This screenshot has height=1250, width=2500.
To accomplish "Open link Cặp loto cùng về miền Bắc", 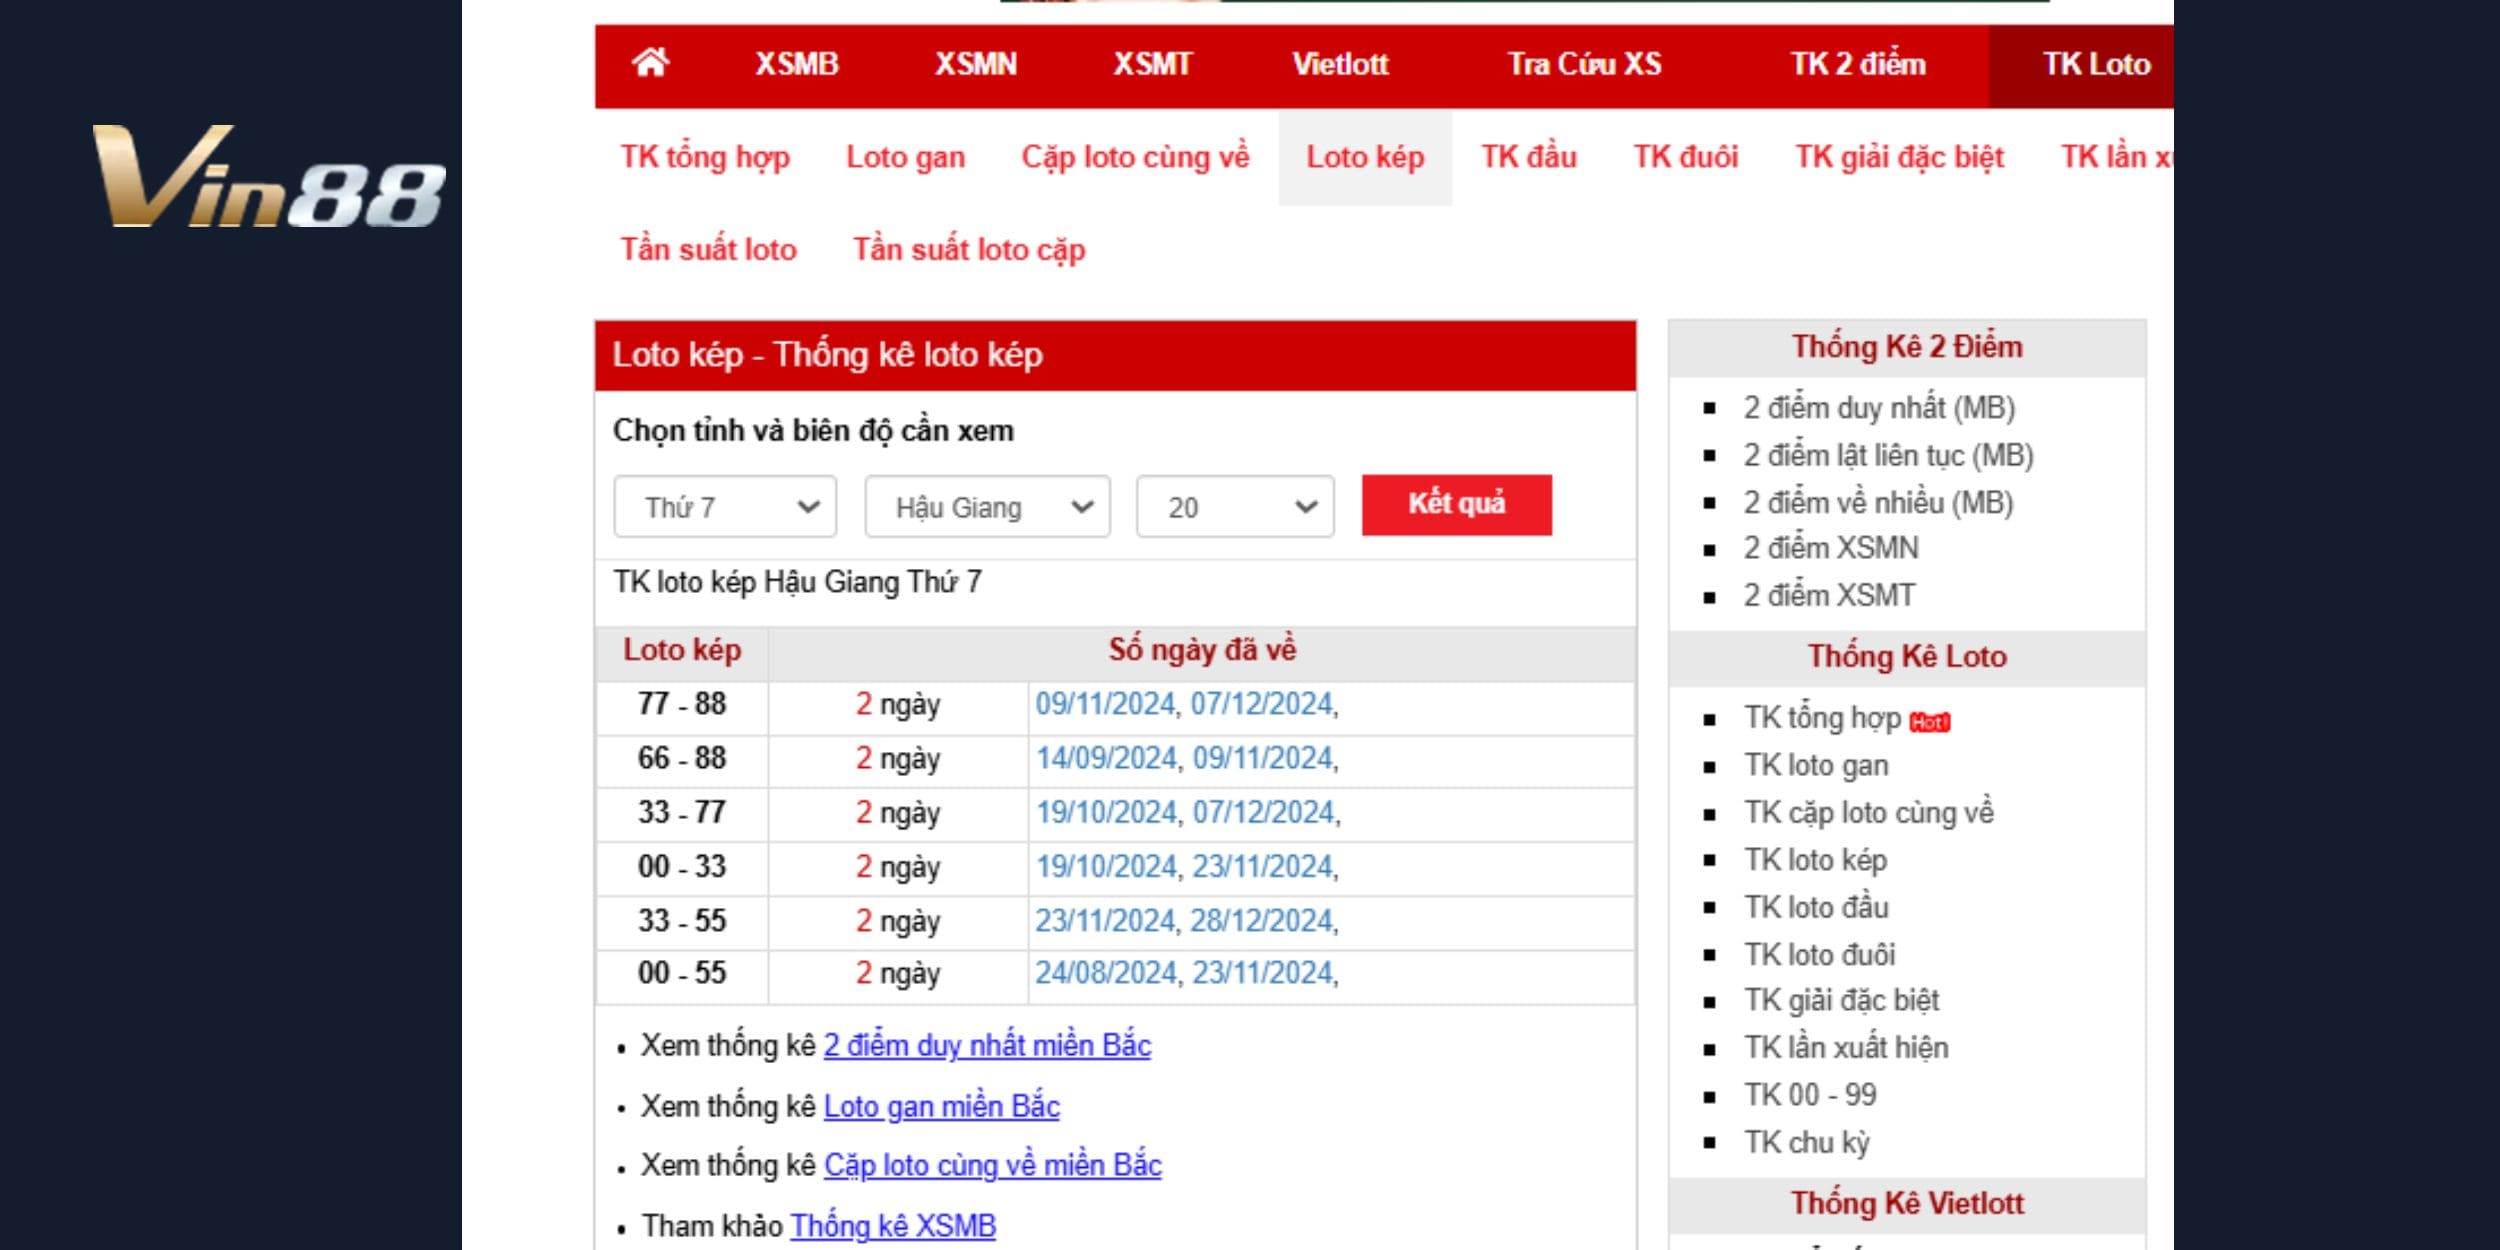I will point(992,1166).
